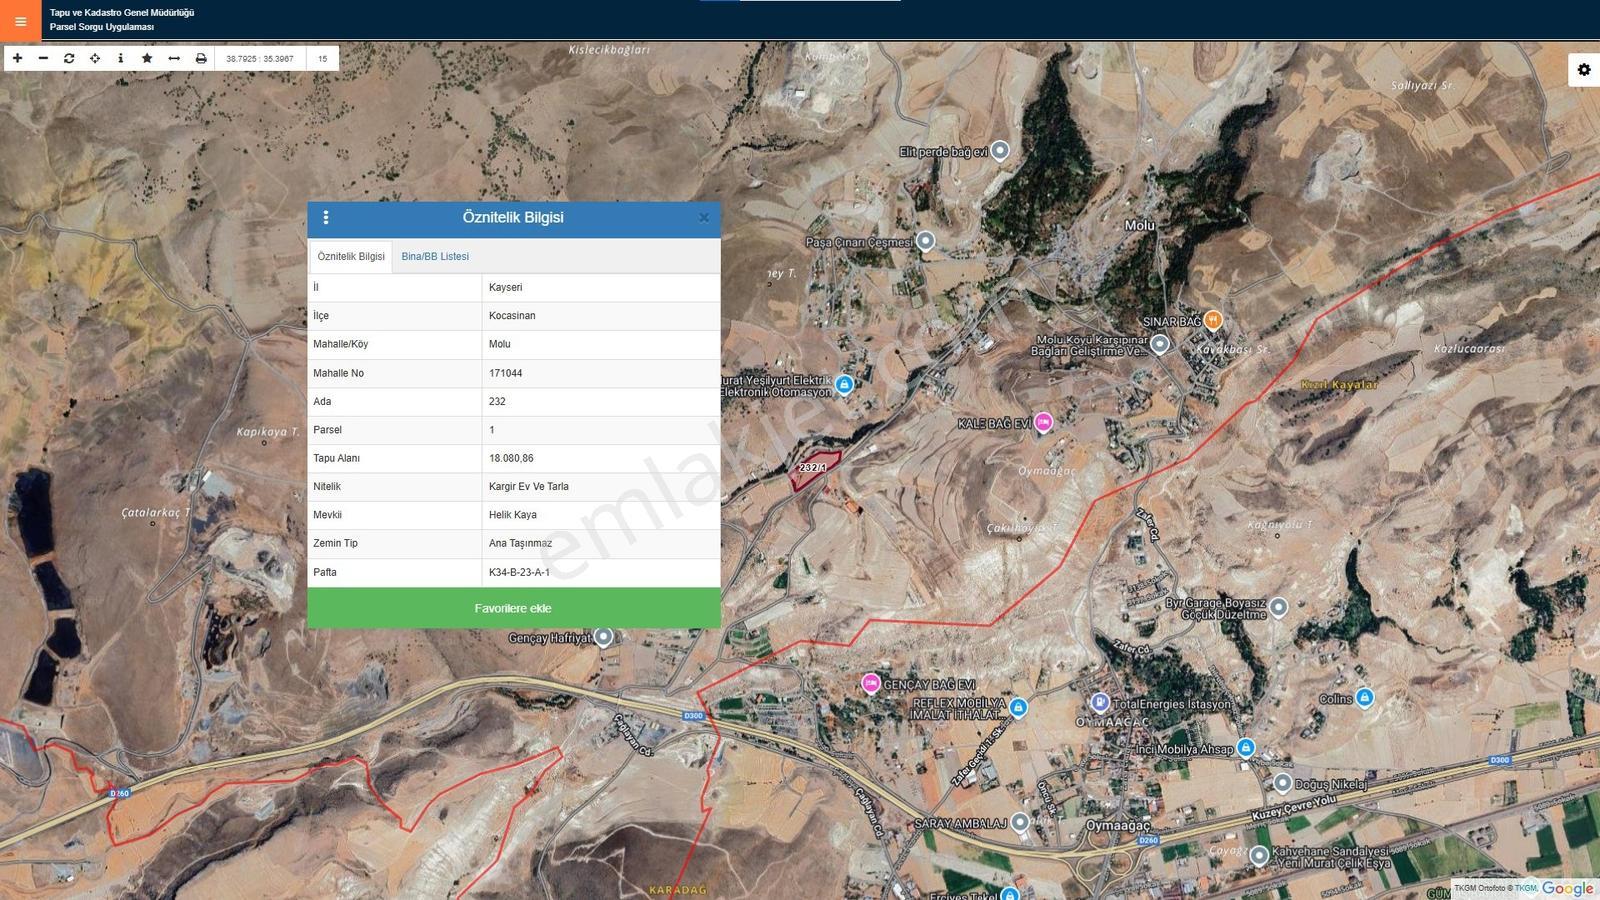The image size is (1600, 900).
Task: Activate the locate crosshair tool
Action: [95, 58]
